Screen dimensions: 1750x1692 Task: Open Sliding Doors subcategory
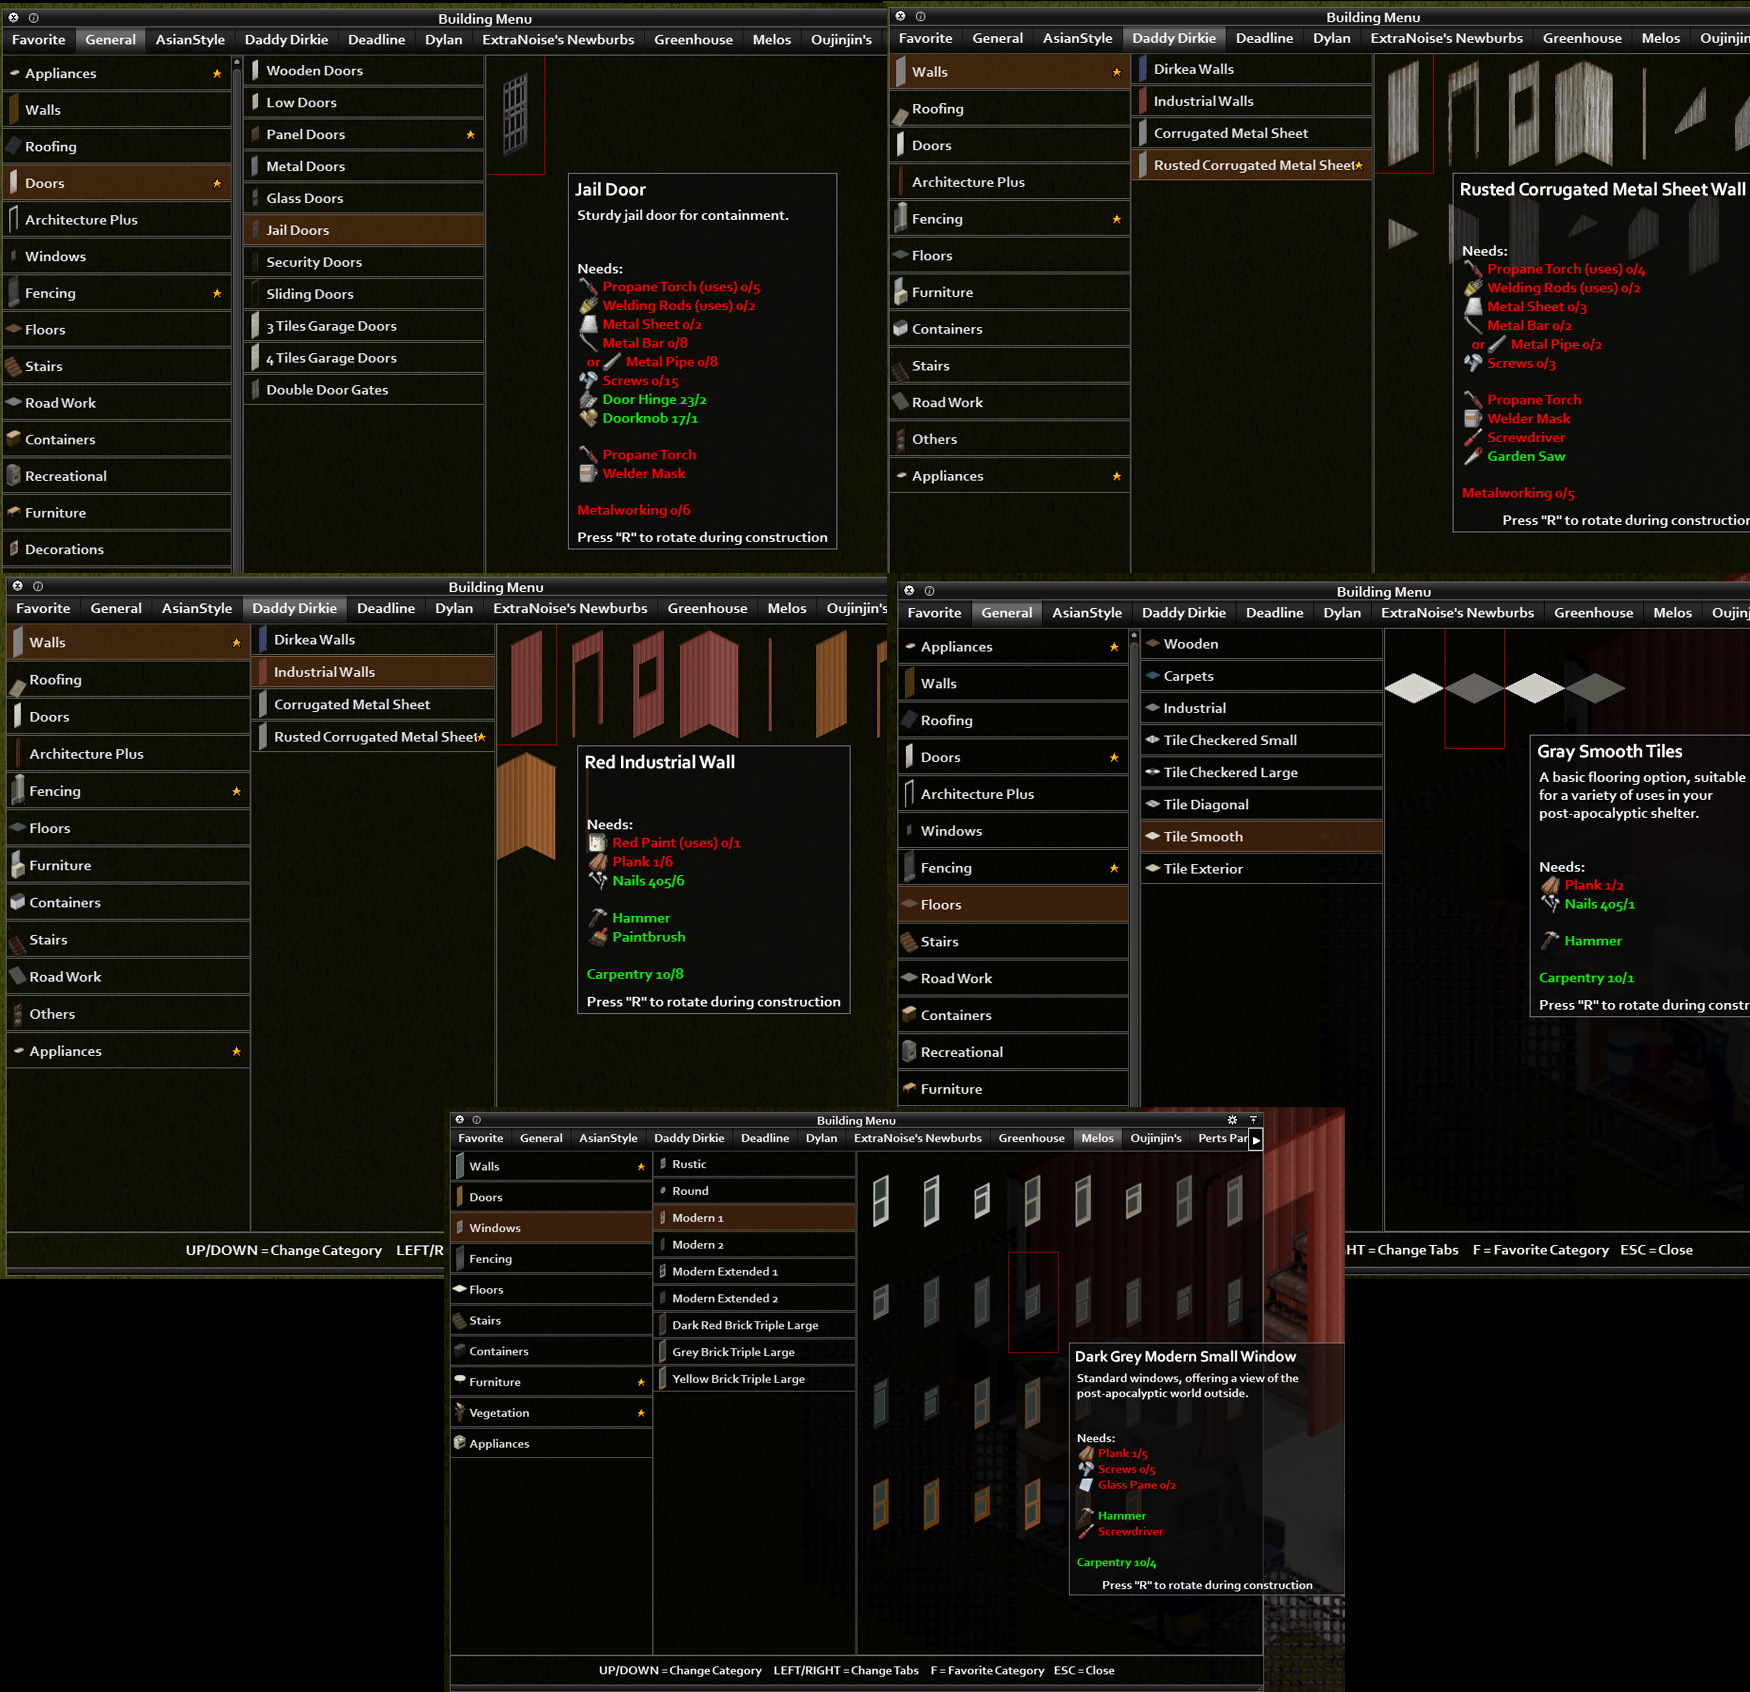click(364, 294)
